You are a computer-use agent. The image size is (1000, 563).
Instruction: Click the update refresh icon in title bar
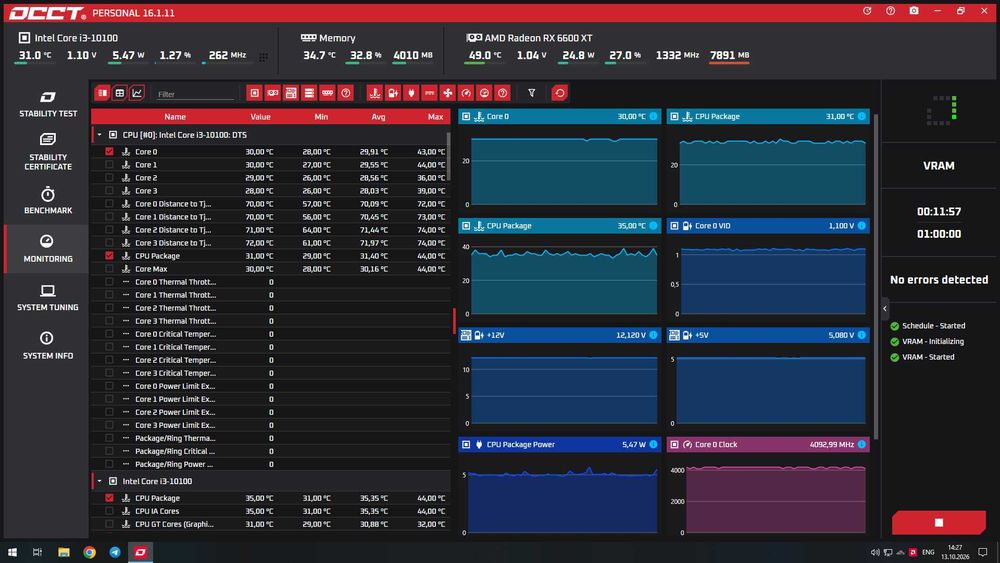(x=867, y=11)
